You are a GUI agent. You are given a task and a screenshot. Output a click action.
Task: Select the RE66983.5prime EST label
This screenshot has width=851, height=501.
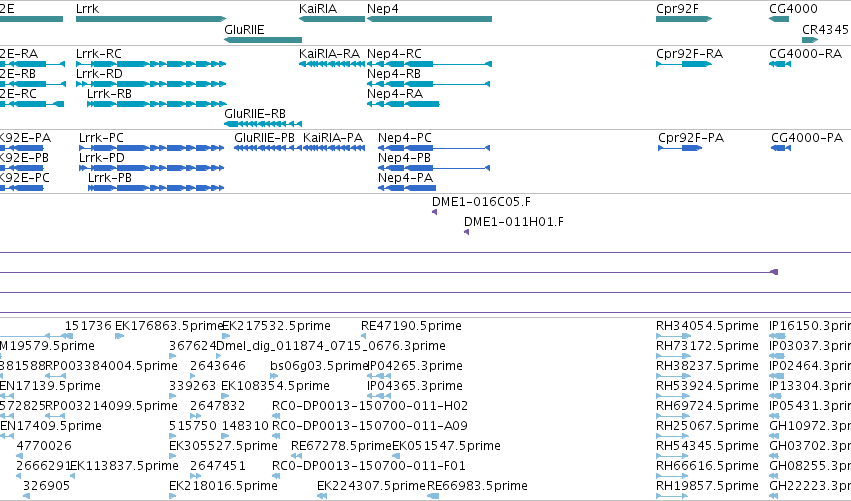pos(477,486)
